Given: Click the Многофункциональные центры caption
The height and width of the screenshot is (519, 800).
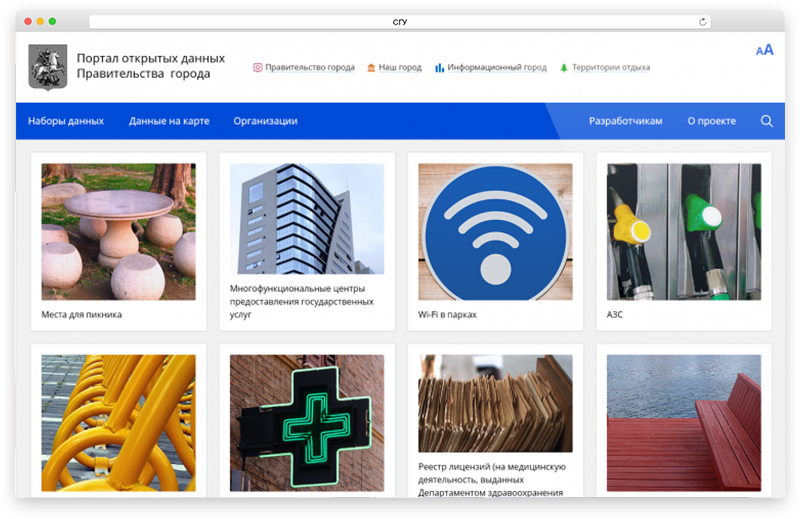Looking at the screenshot, I should (x=302, y=302).
